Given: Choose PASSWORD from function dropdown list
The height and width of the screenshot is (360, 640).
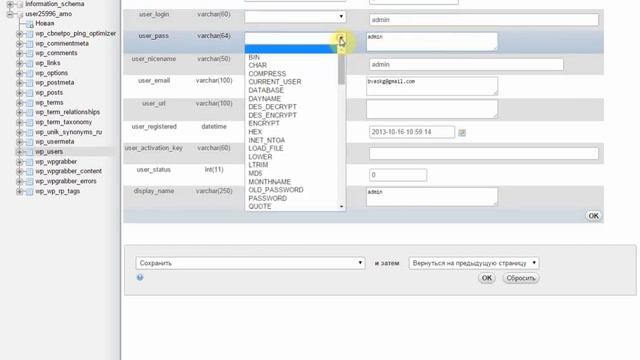Looking at the screenshot, I should (x=267, y=198).
